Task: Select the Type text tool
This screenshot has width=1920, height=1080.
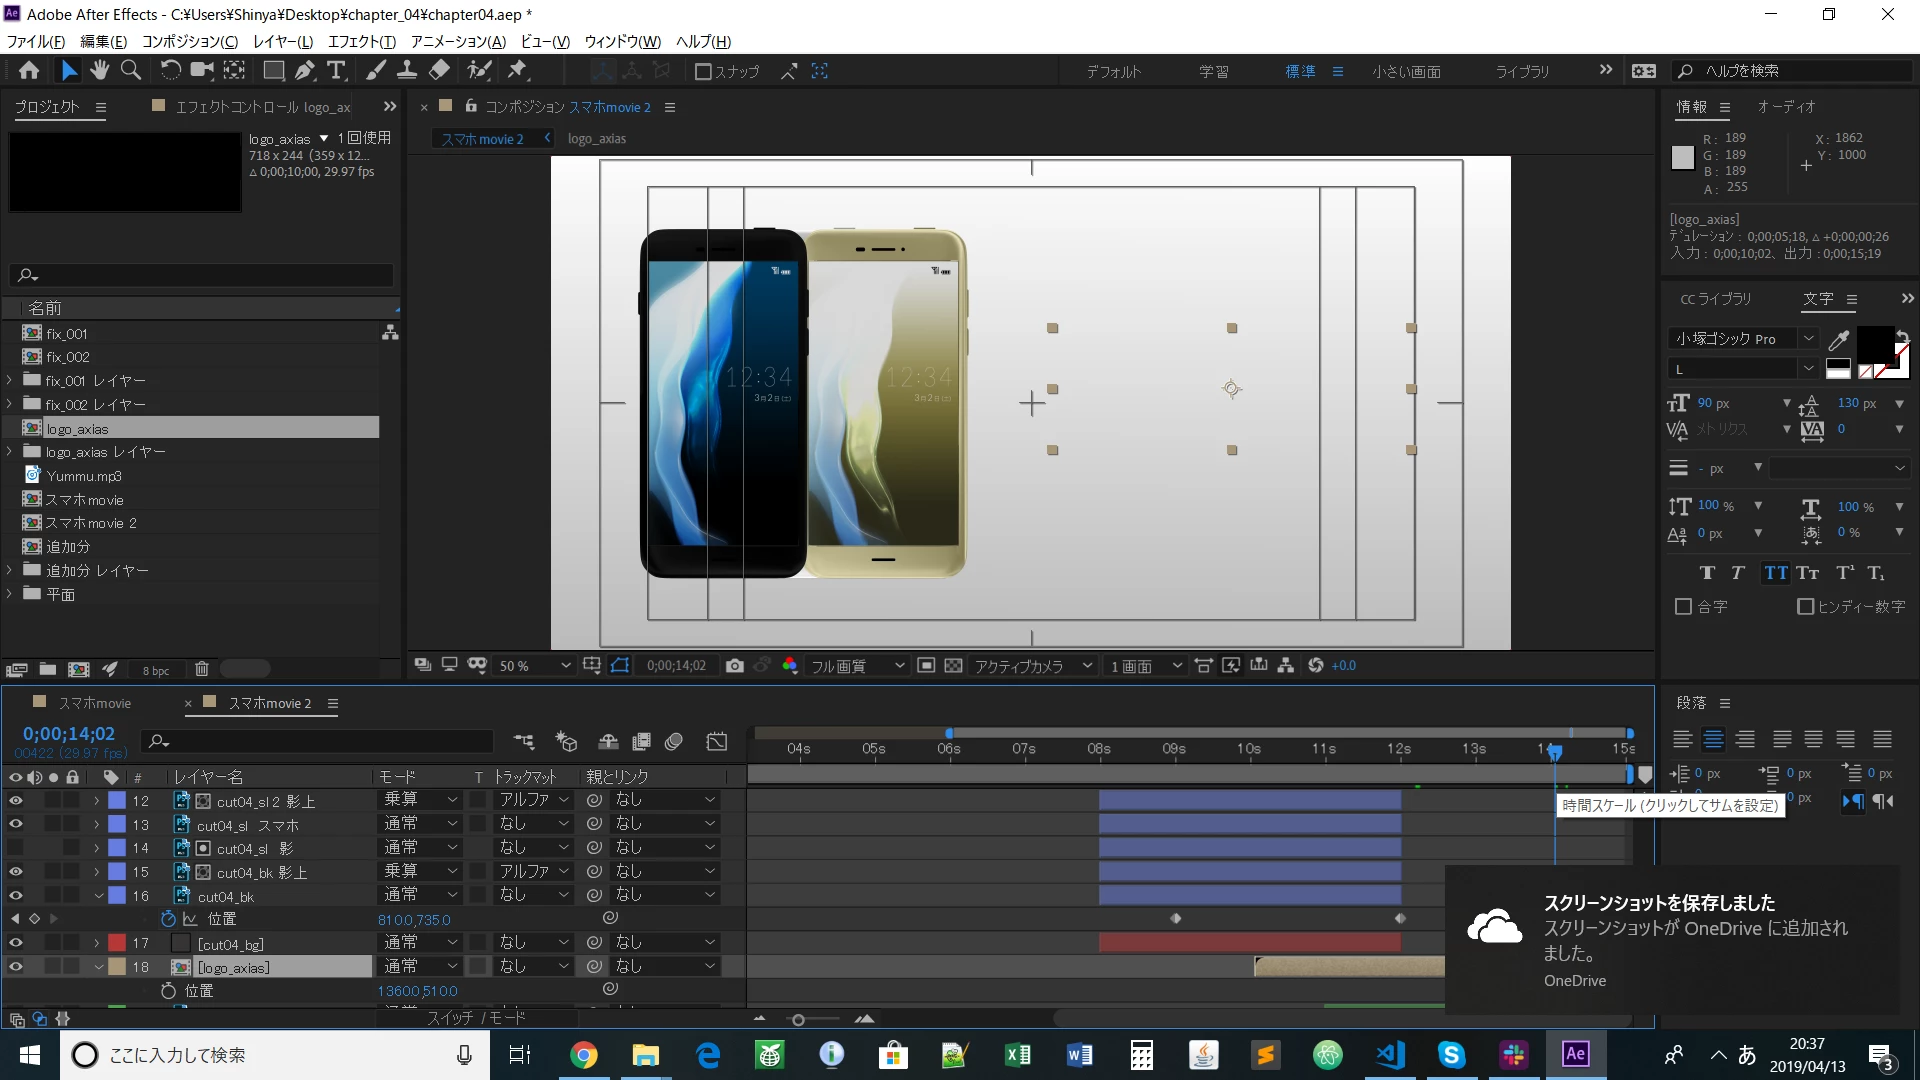Action: click(337, 70)
